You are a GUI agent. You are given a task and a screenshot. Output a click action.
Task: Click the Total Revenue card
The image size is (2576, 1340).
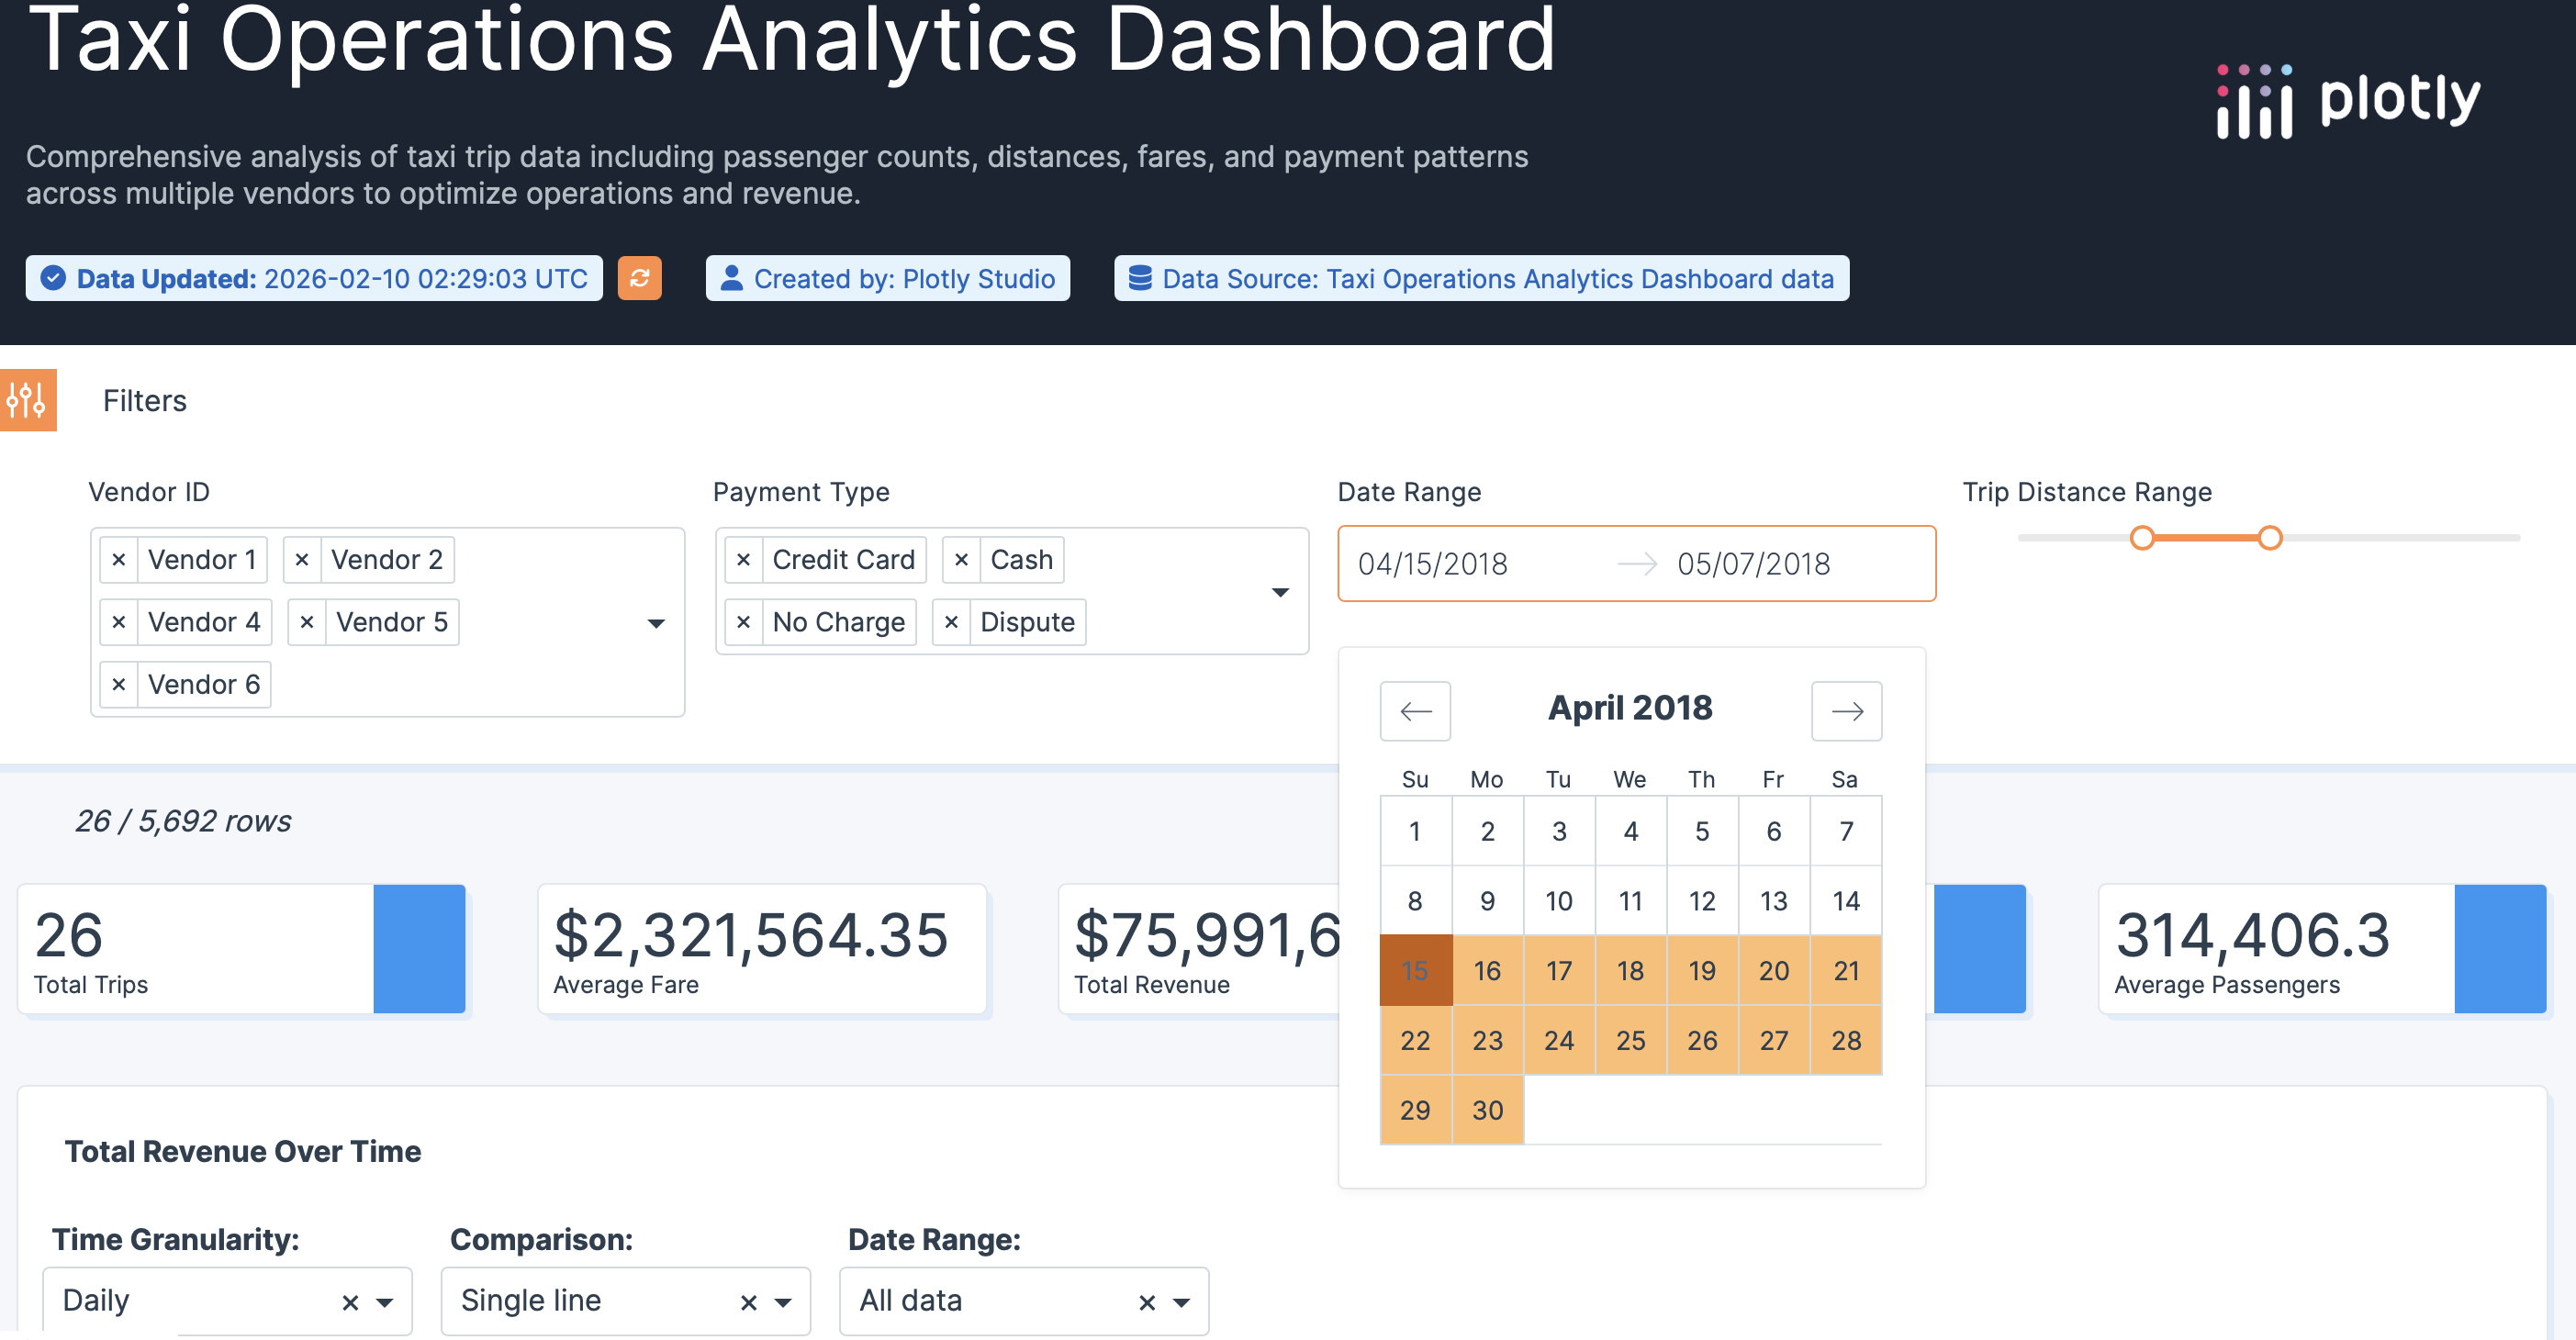point(1199,949)
